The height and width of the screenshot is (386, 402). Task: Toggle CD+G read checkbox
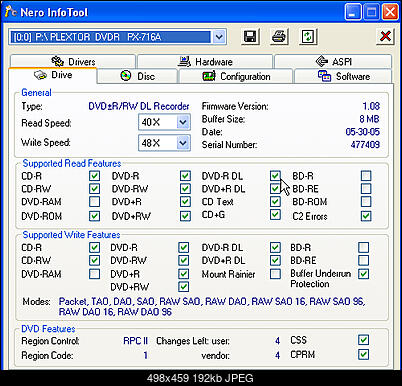pyautogui.click(x=275, y=215)
